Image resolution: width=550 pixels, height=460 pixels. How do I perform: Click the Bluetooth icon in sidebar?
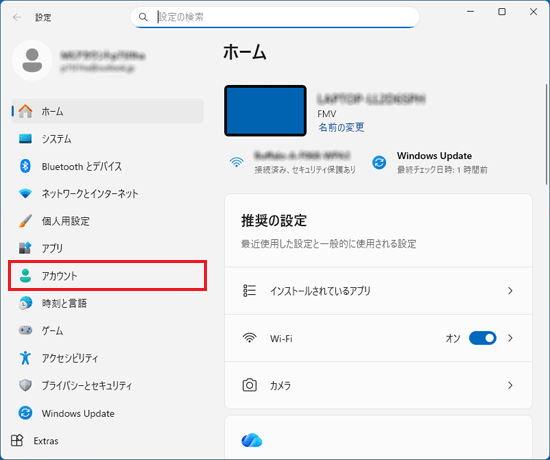pyautogui.click(x=25, y=166)
